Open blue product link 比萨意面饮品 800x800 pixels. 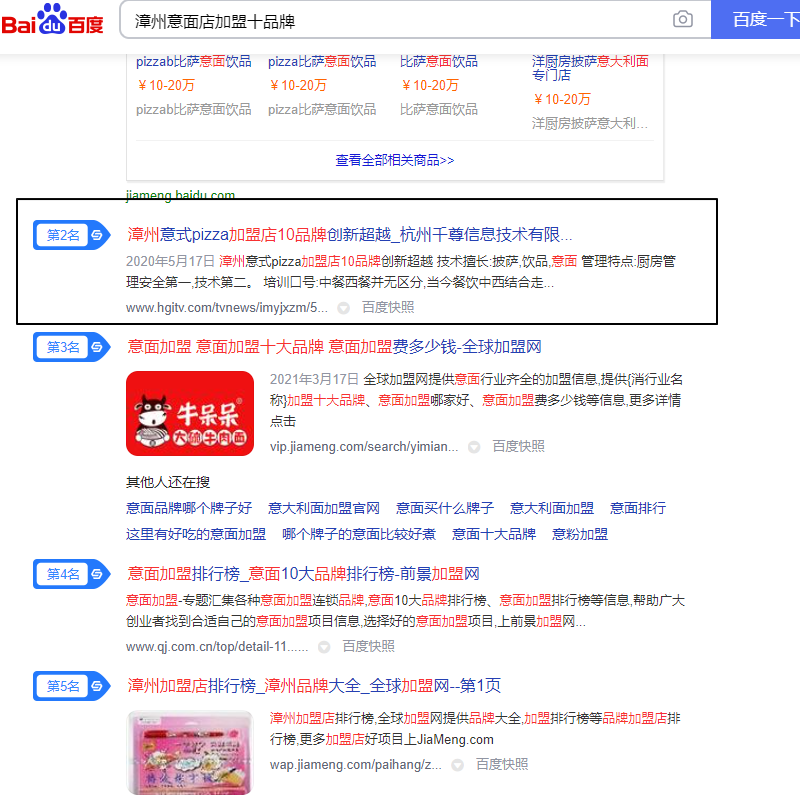(x=439, y=62)
